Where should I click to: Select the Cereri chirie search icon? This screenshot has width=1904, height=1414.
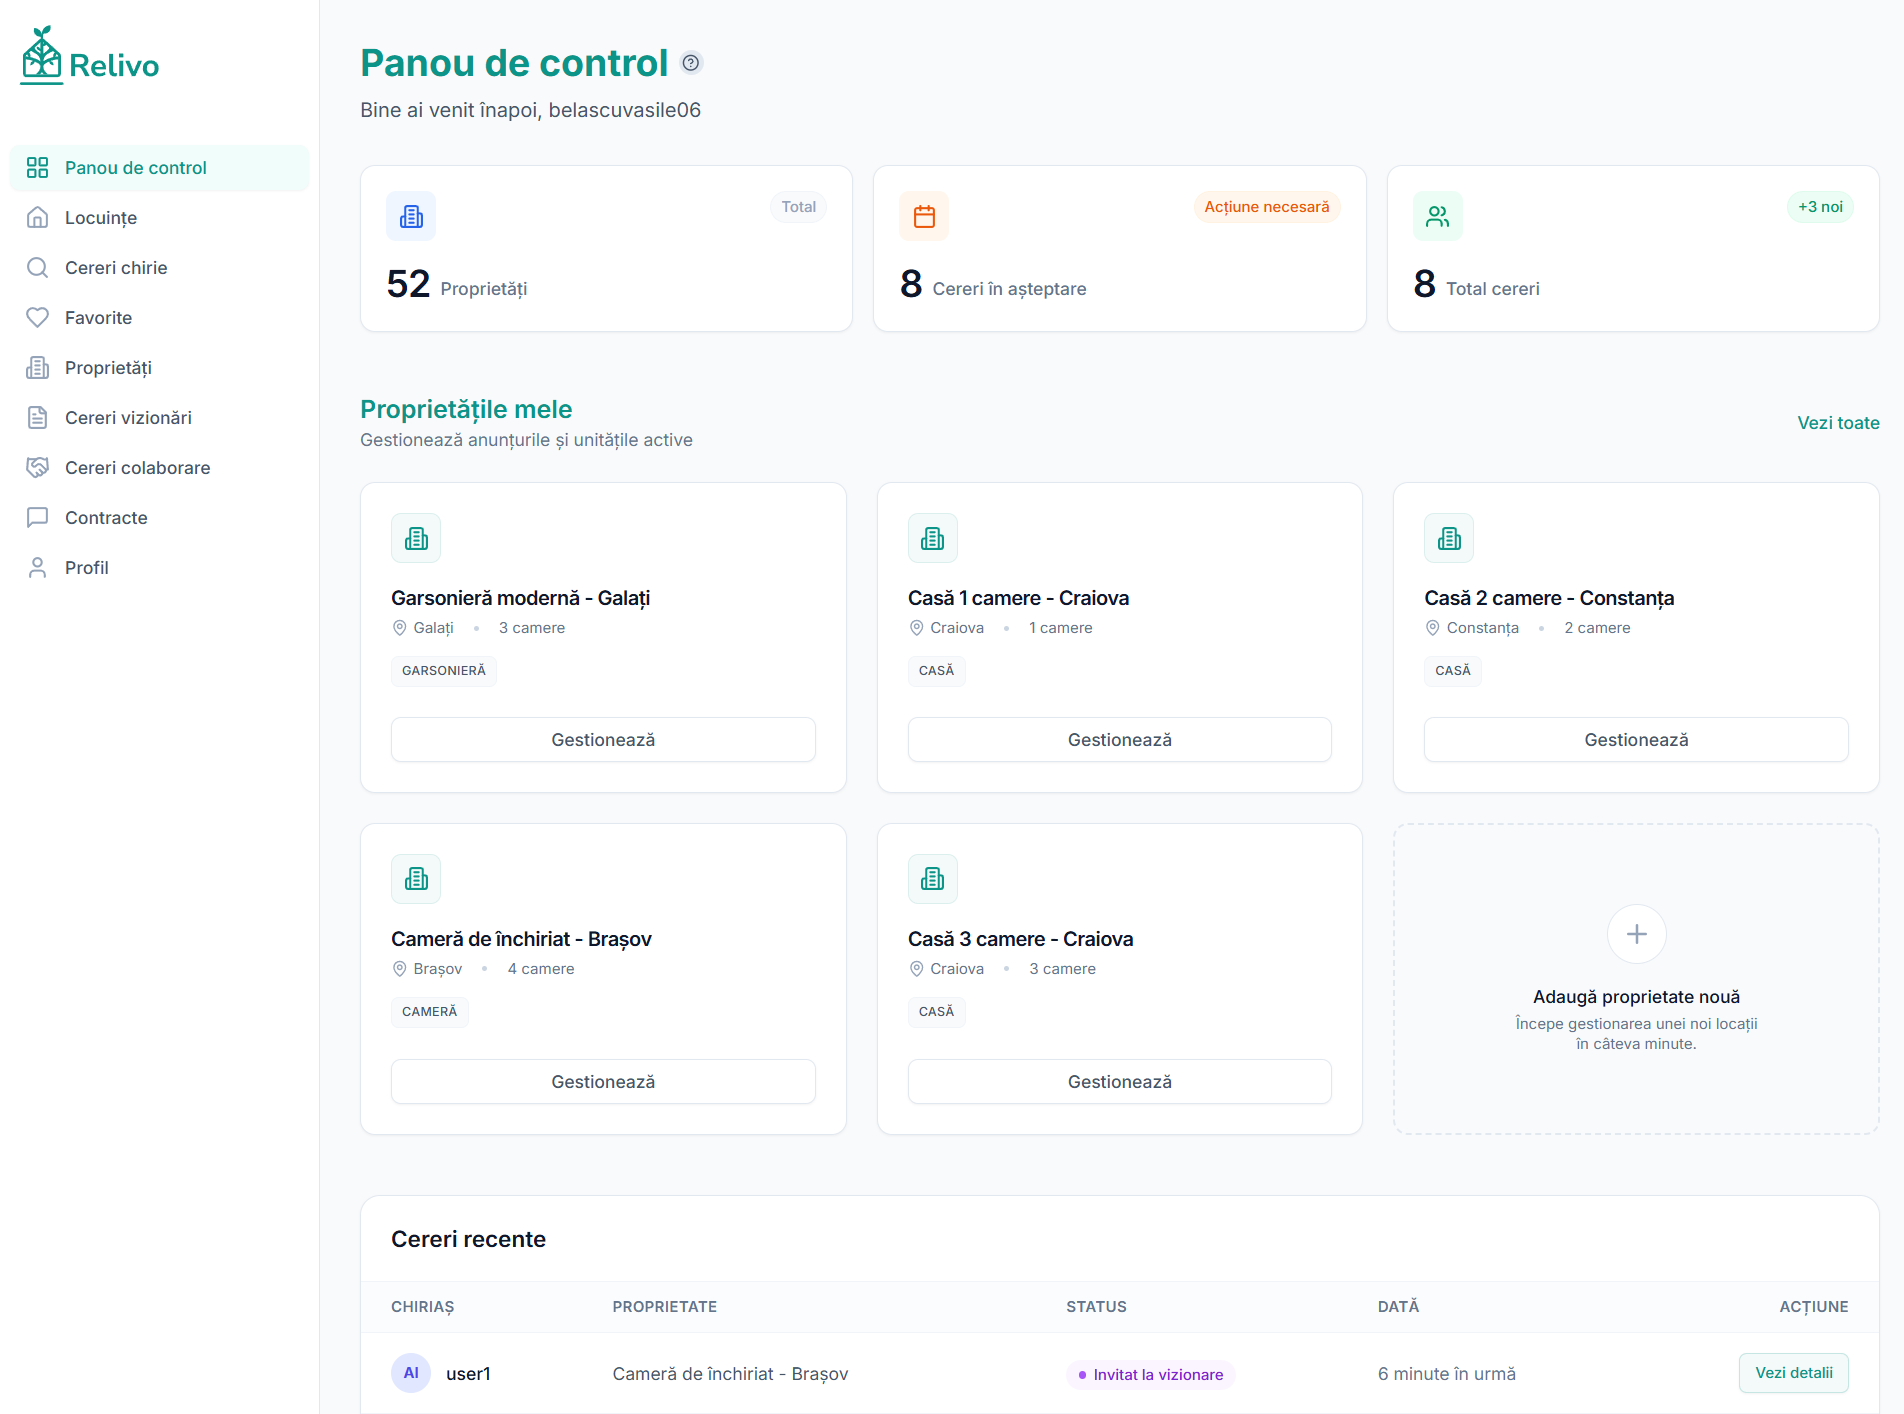pyautogui.click(x=38, y=267)
